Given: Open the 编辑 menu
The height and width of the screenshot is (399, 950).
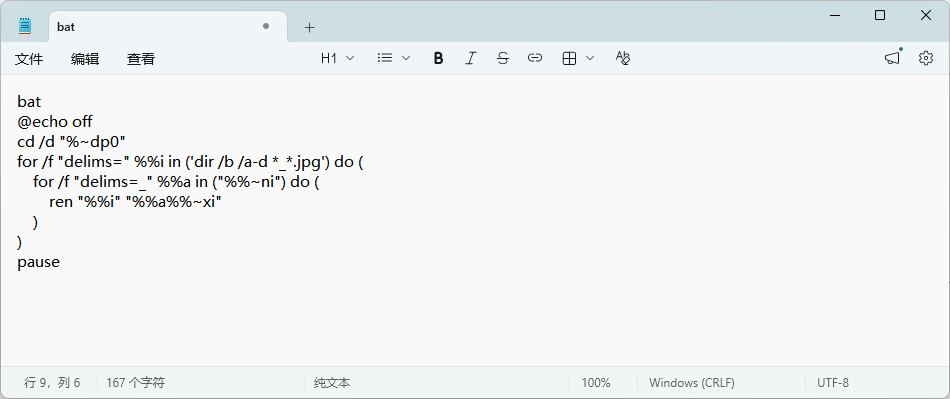Looking at the screenshot, I should point(85,59).
